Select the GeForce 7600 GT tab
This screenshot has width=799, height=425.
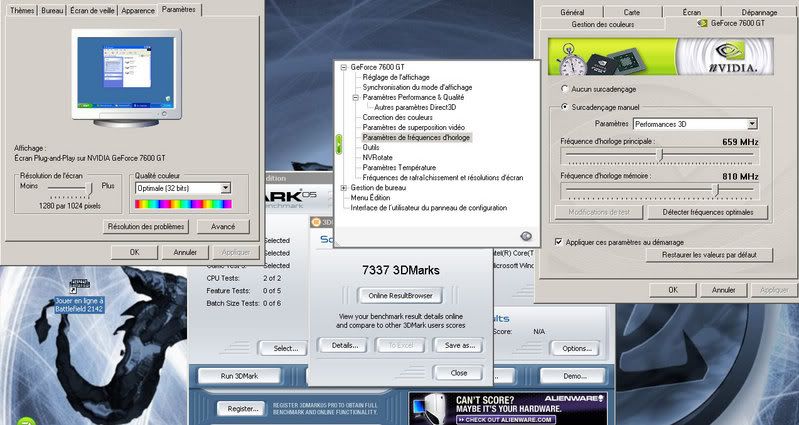click(731, 23)
